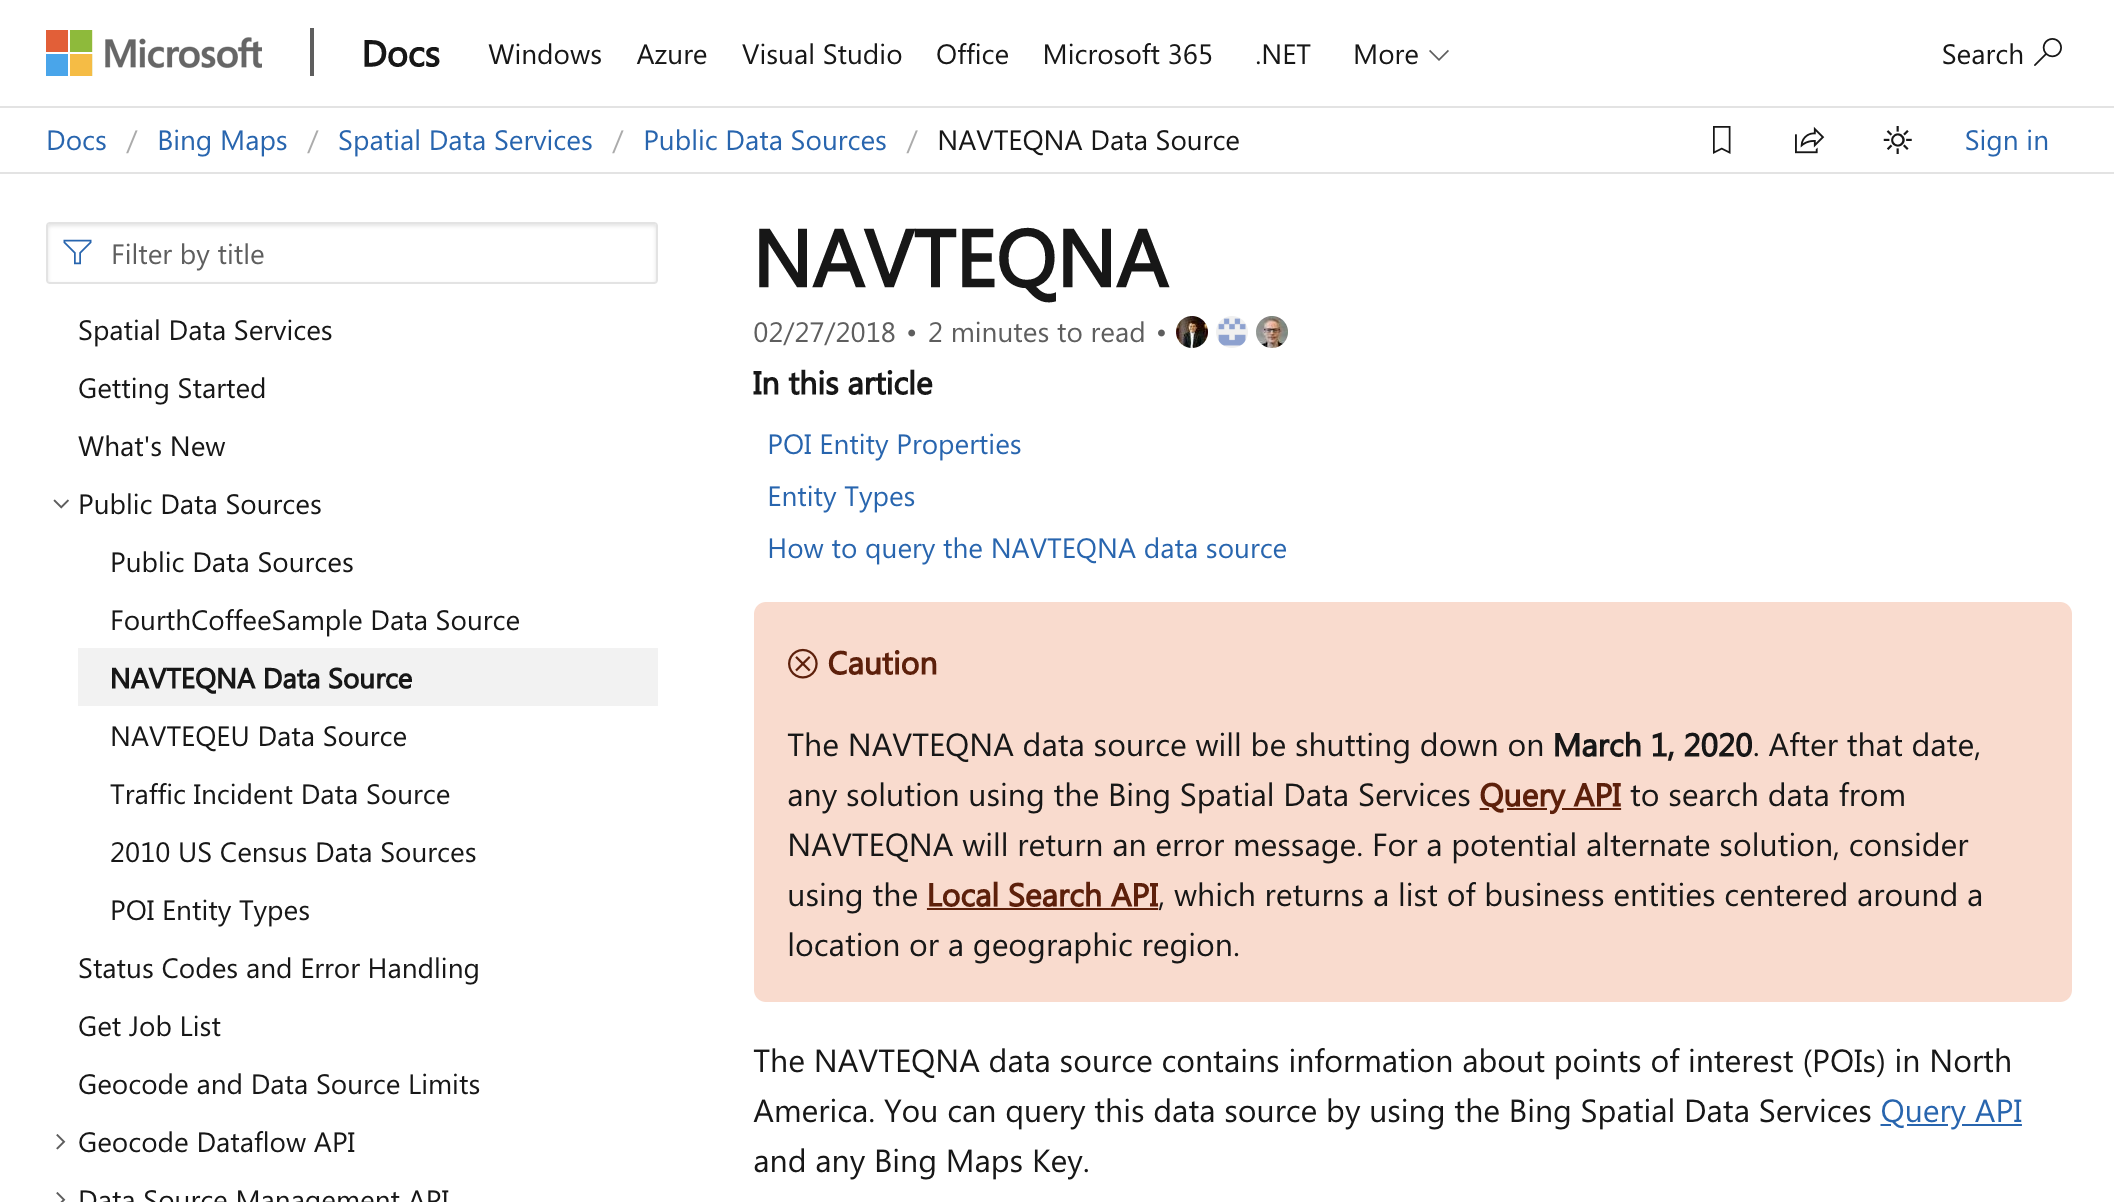The image size is (2114, 1202).
Task: Jump to How to query NAVTEQNA section
Action: pyautogui.click(x=1027, y=548)
